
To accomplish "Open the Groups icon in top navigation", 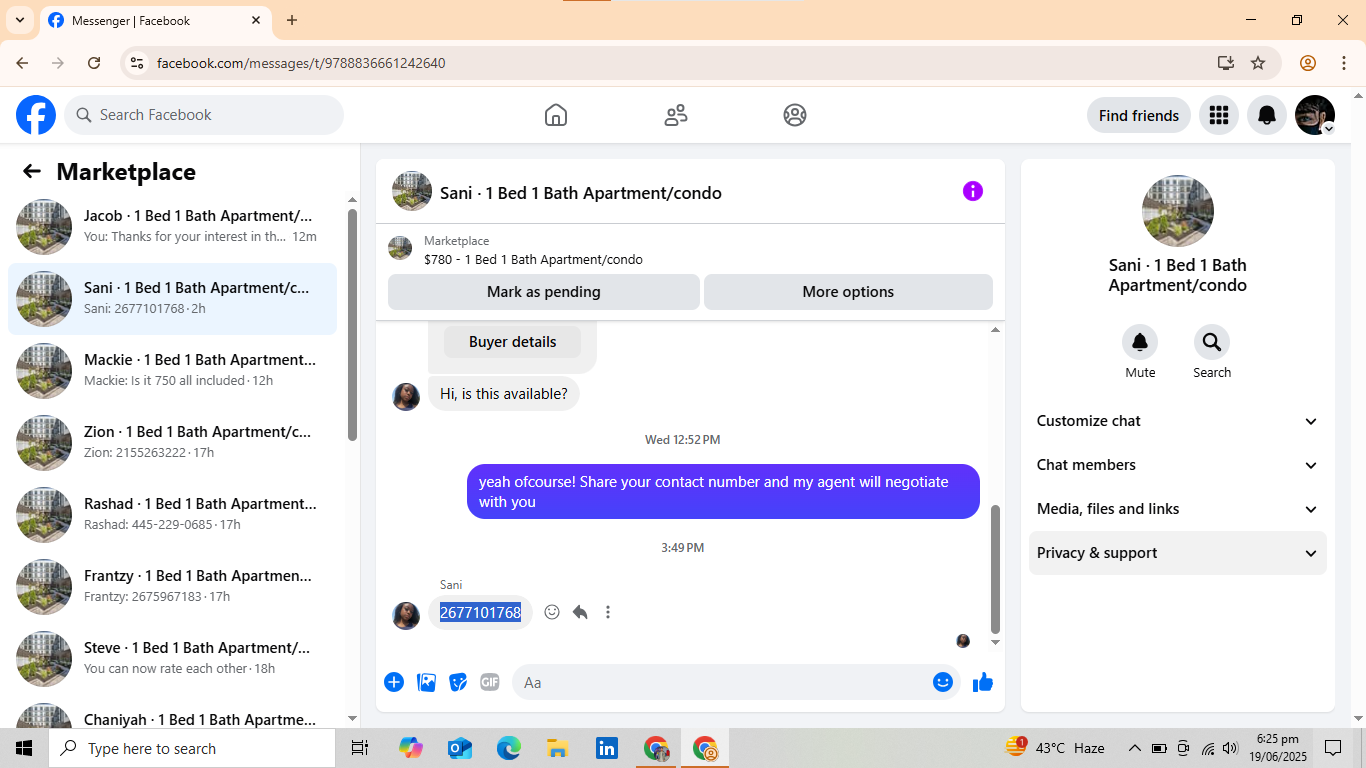I will click(x=795, y=115).
